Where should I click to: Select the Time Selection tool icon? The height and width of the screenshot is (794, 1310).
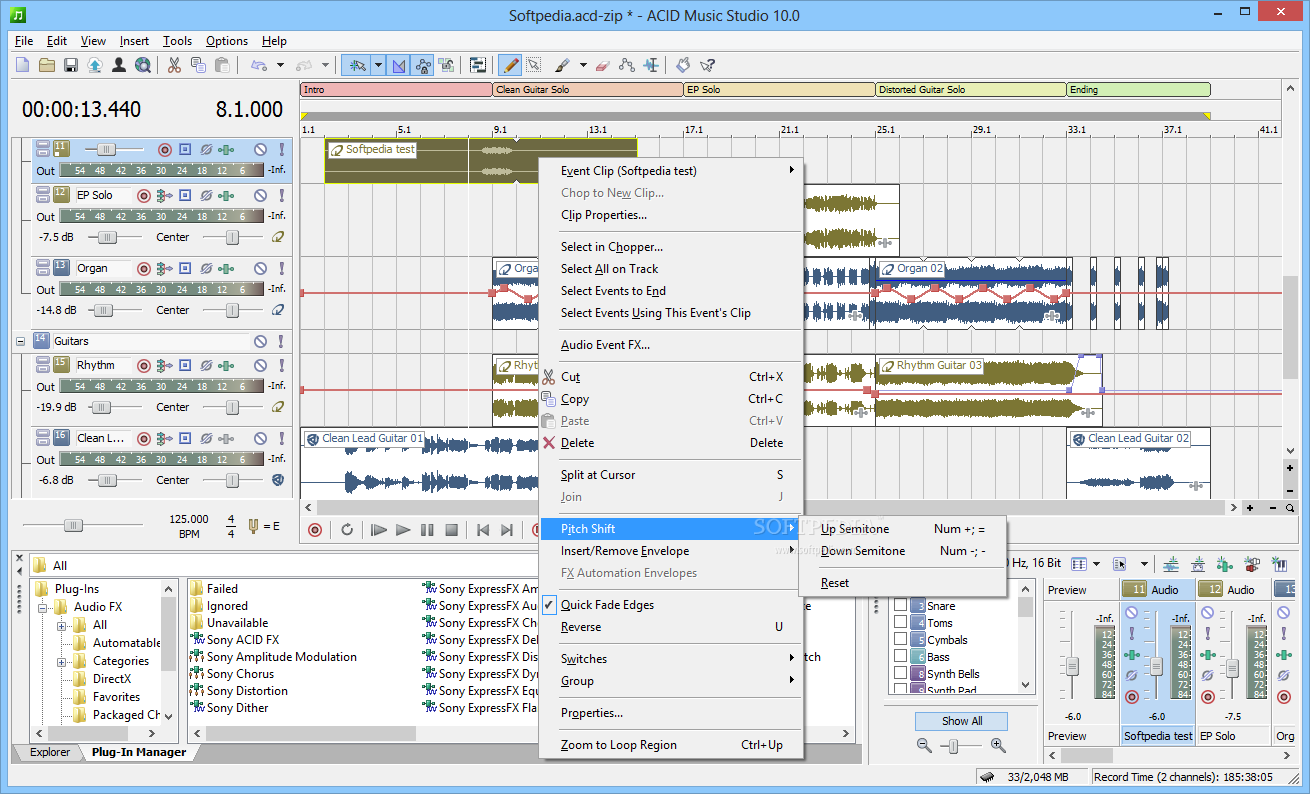[x=651, y=65]
